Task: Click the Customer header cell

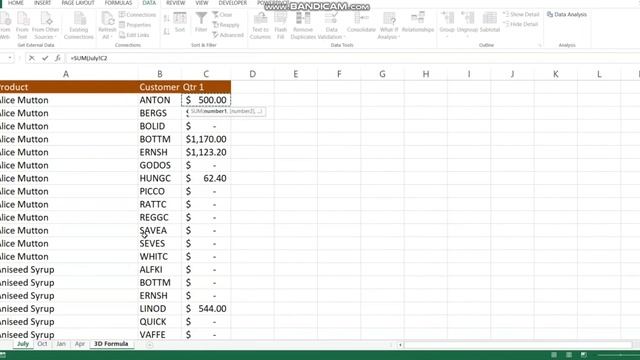Action: (x=160, y=87)
